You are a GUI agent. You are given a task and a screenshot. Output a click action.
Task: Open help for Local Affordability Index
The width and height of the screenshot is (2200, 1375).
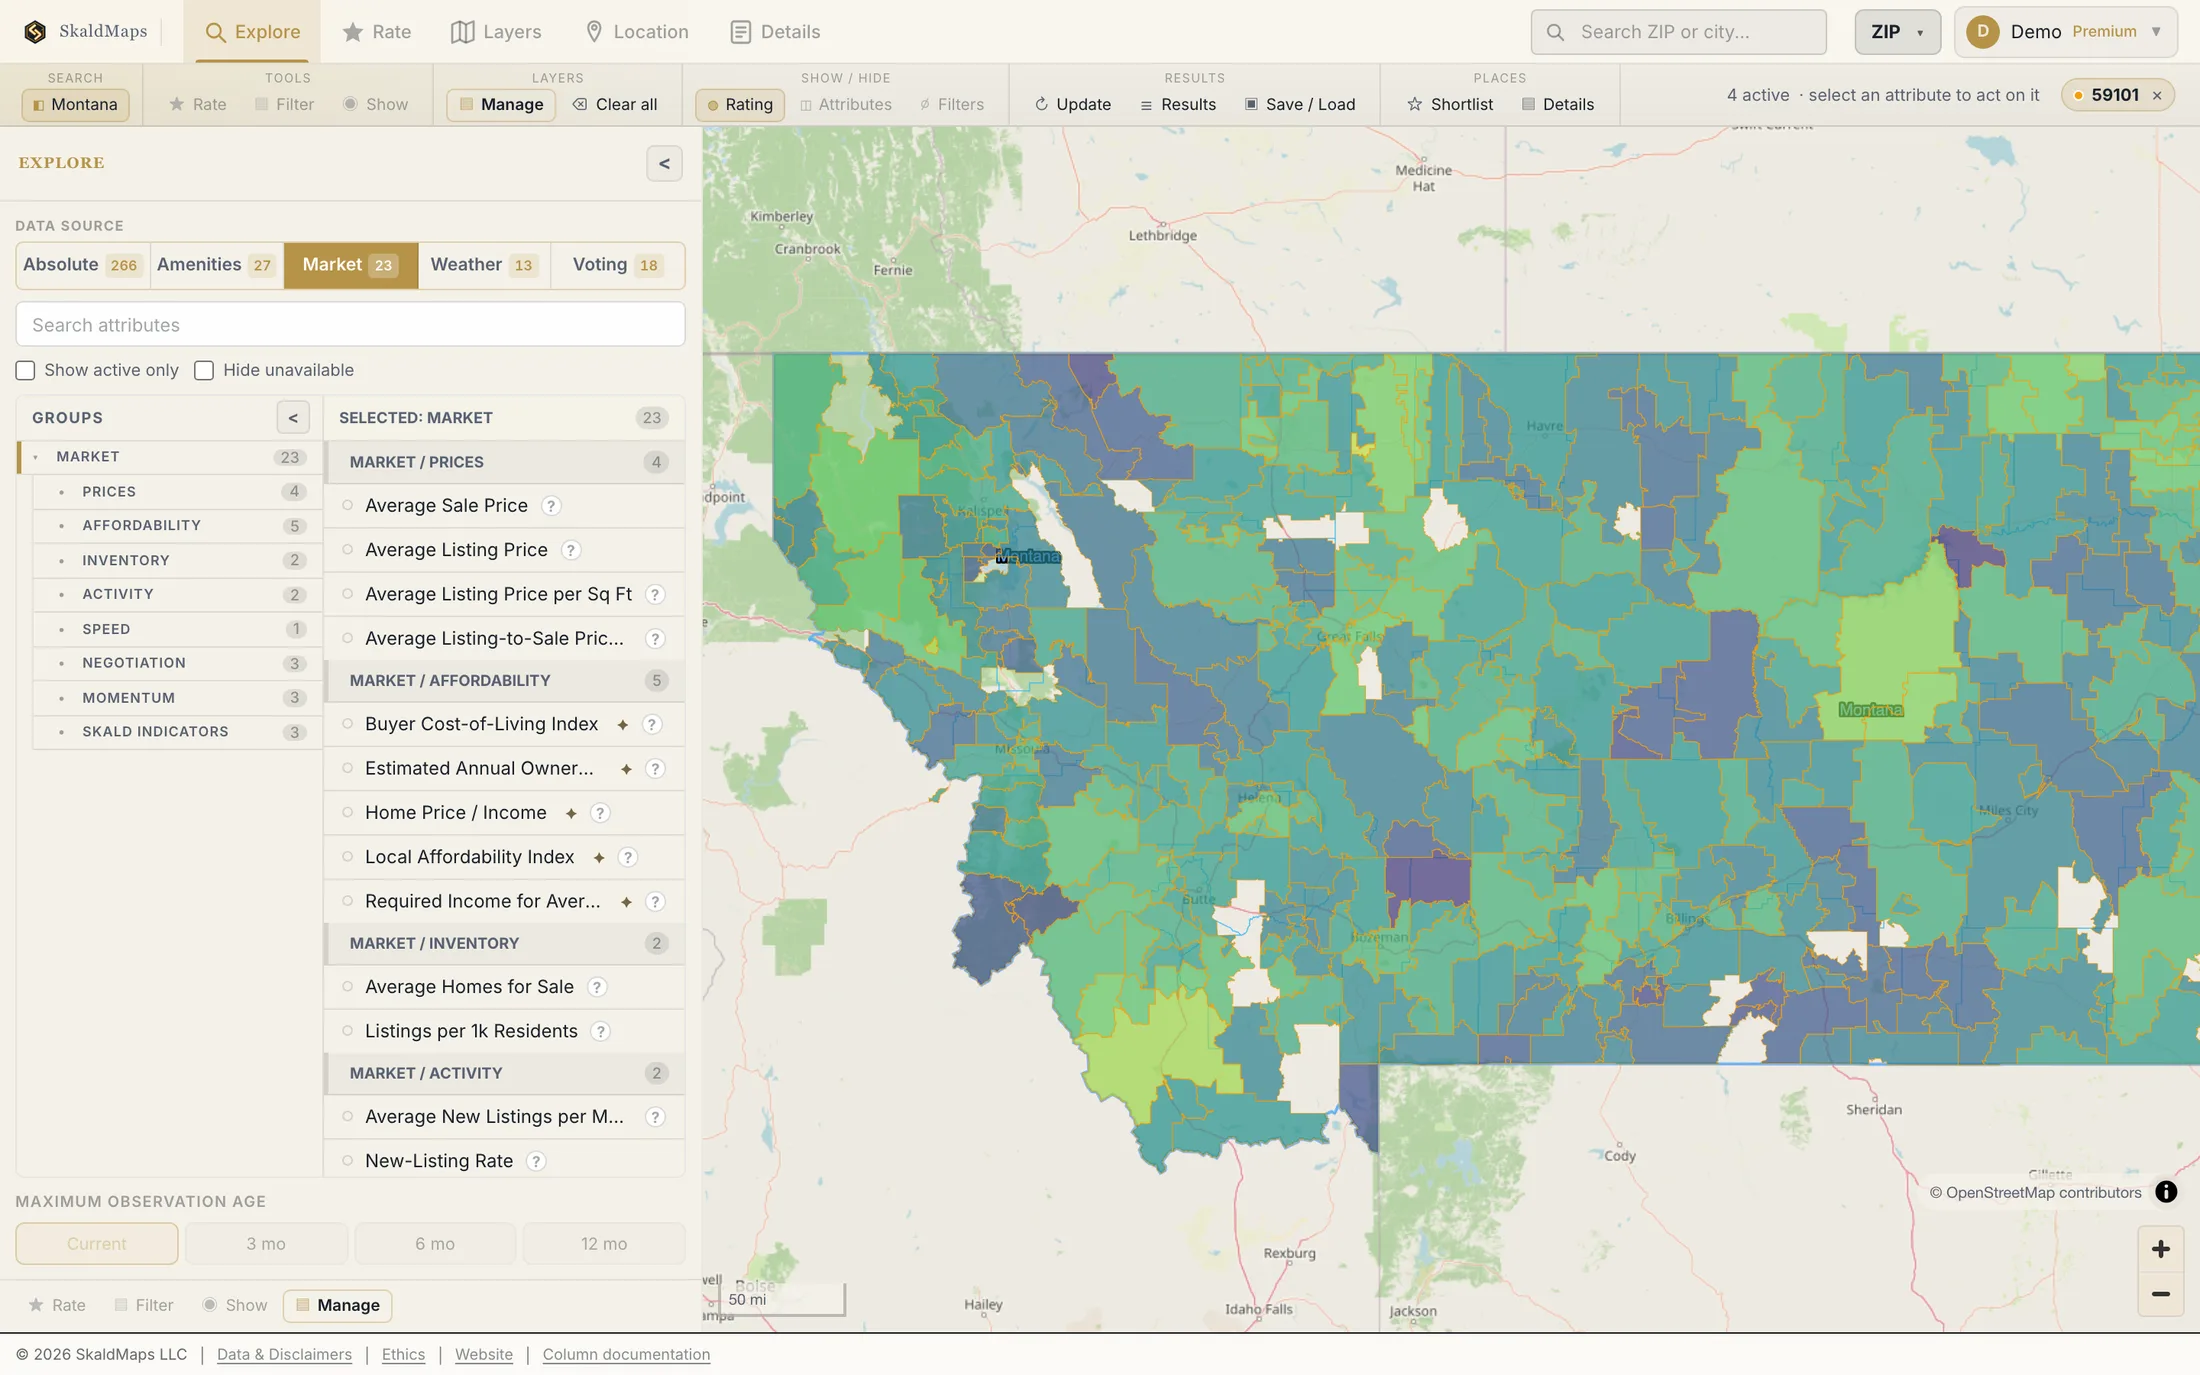coord(628,857)
